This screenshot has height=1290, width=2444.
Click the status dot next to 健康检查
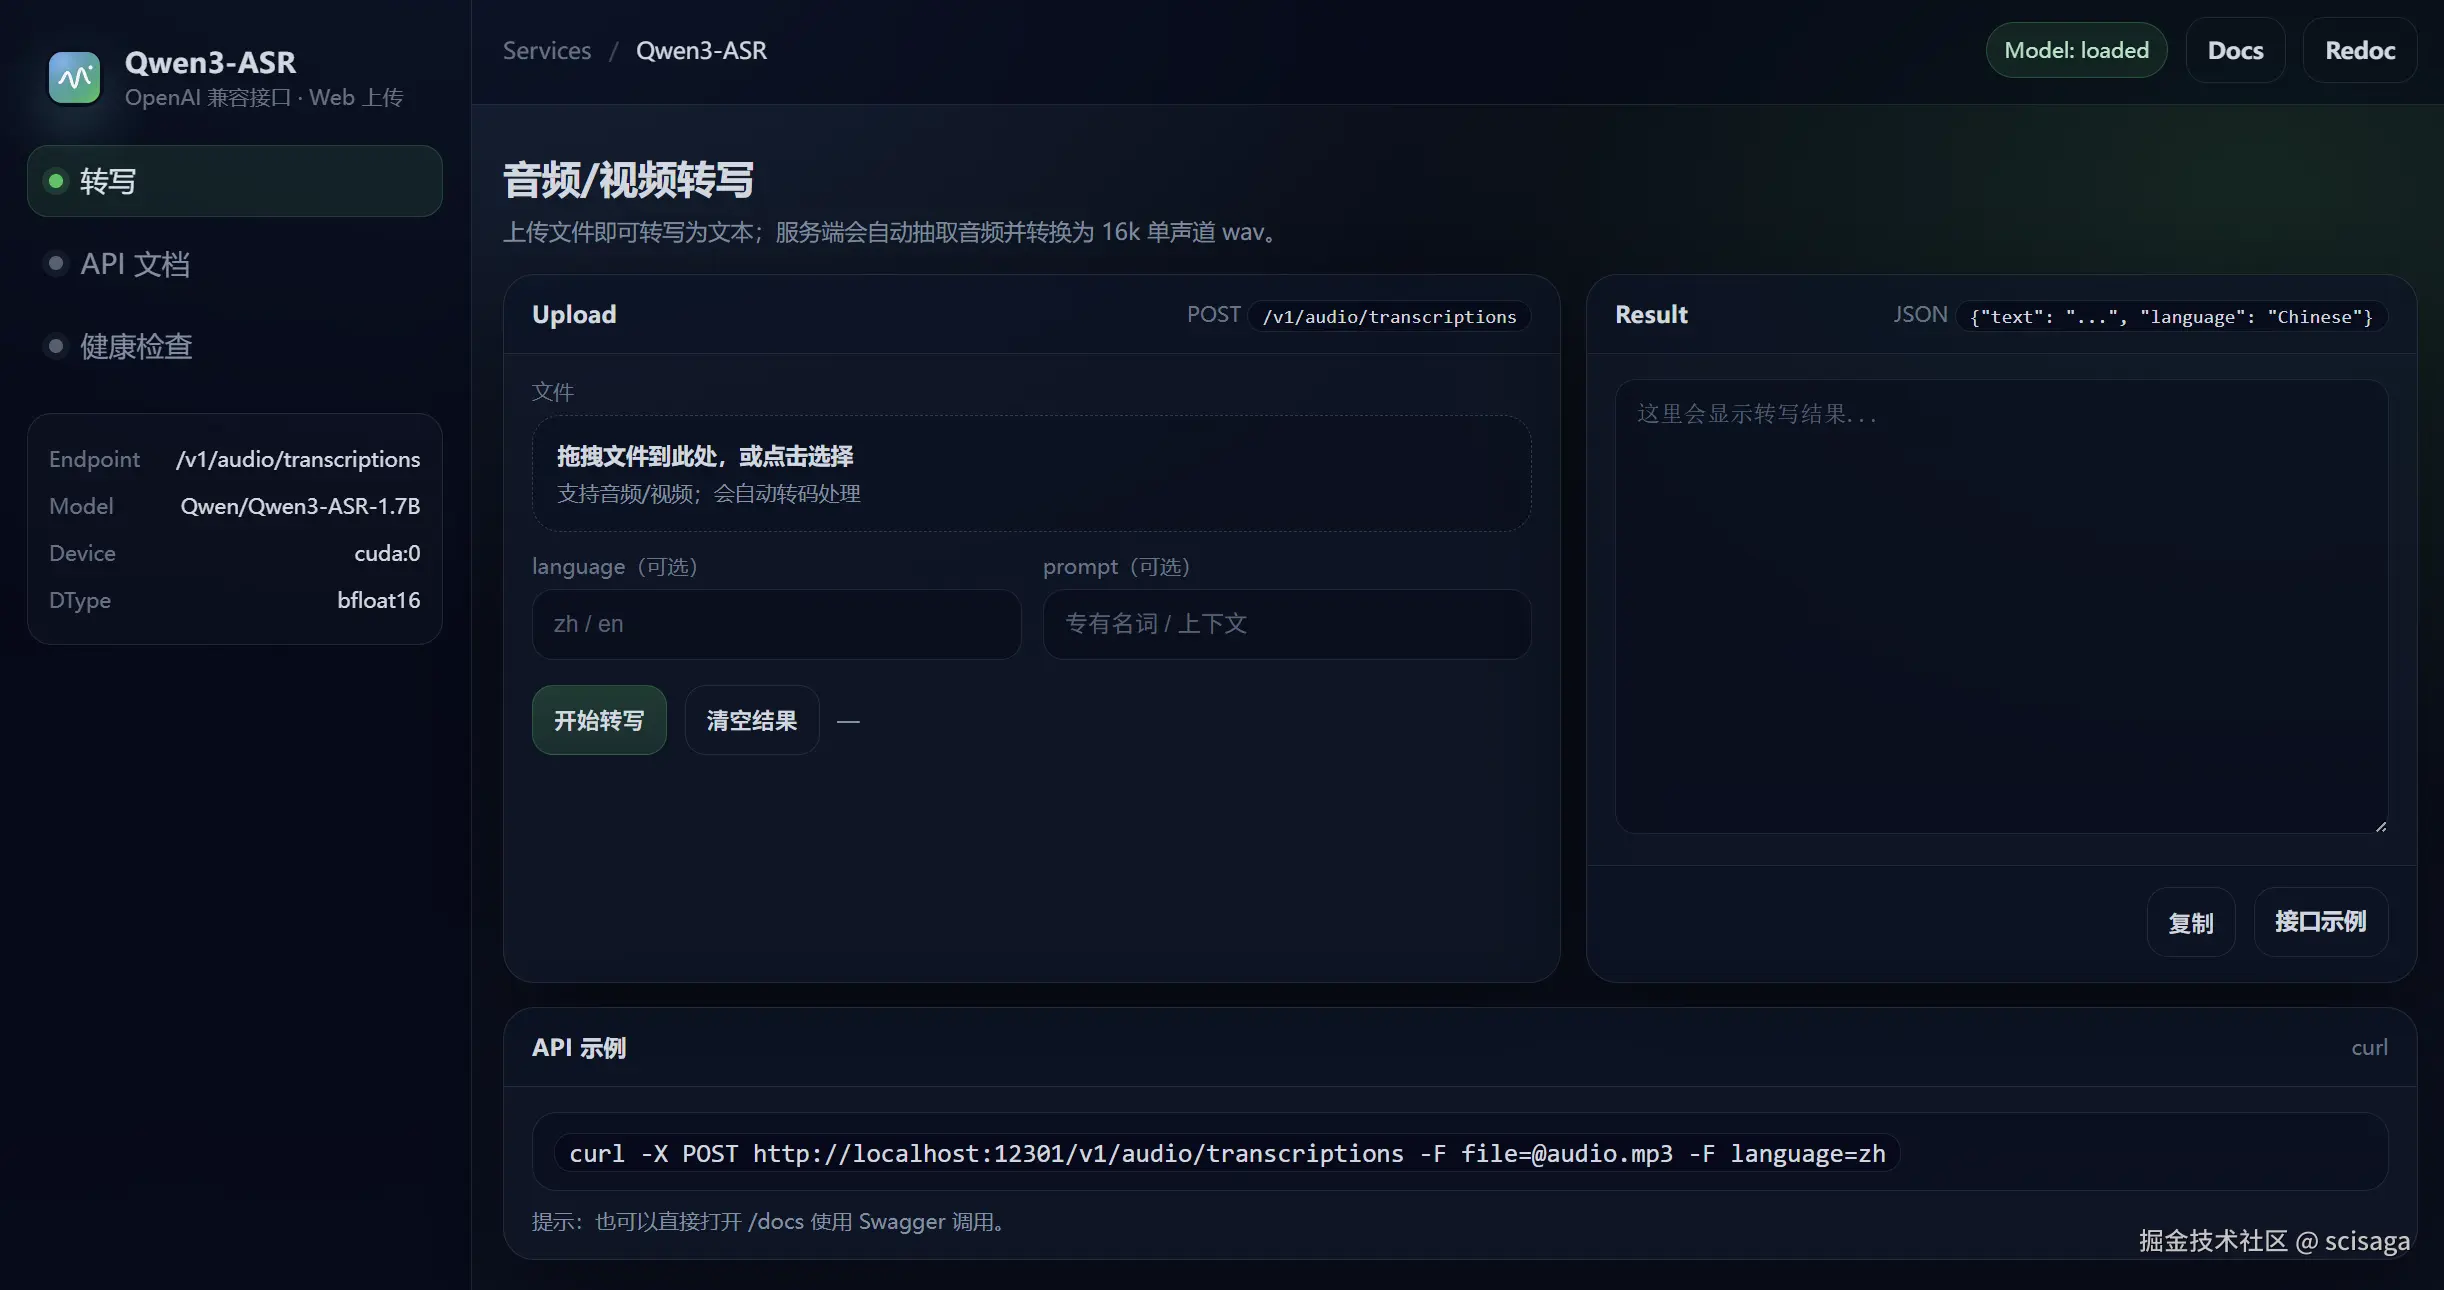(55, 346)
